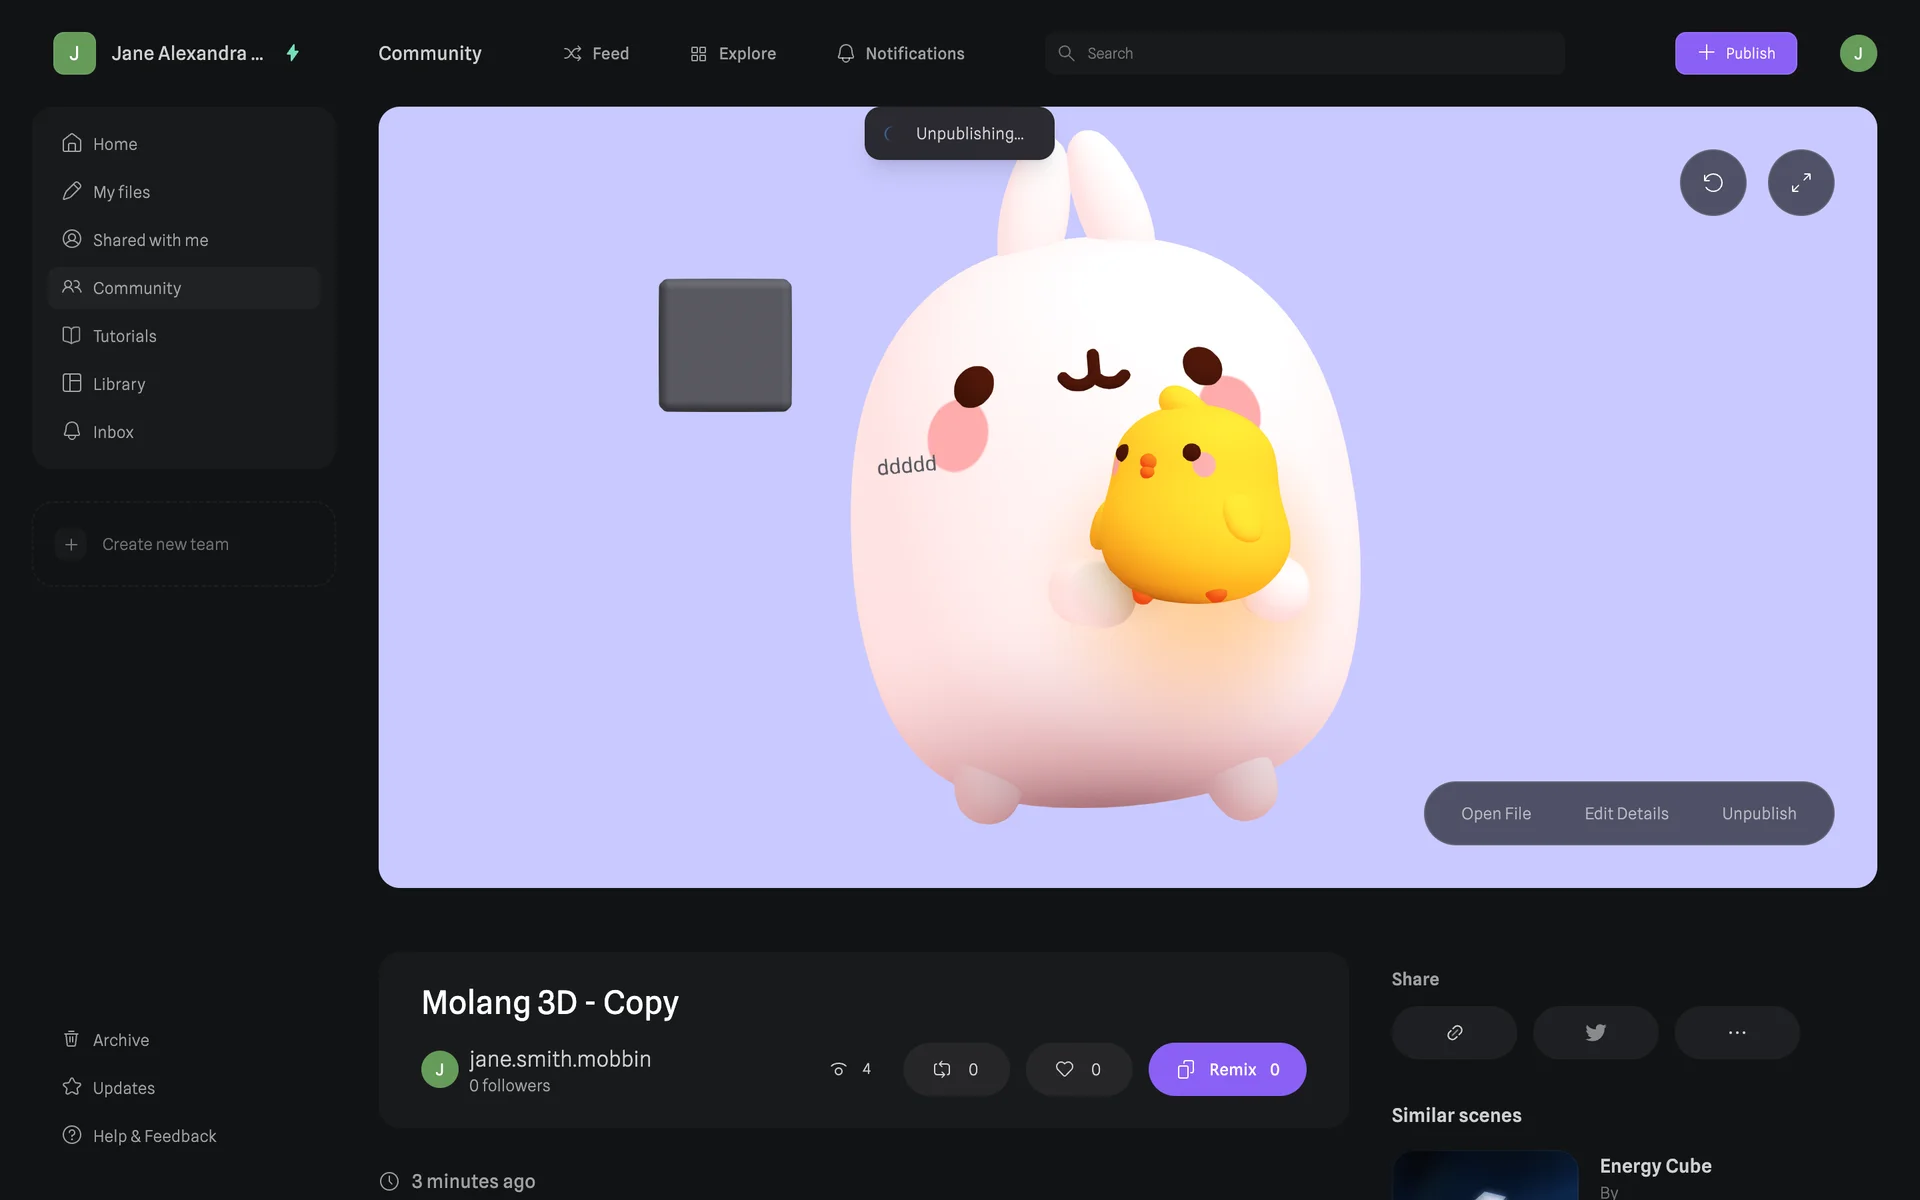Expand the scene to fullscreen

[1800, 183]
